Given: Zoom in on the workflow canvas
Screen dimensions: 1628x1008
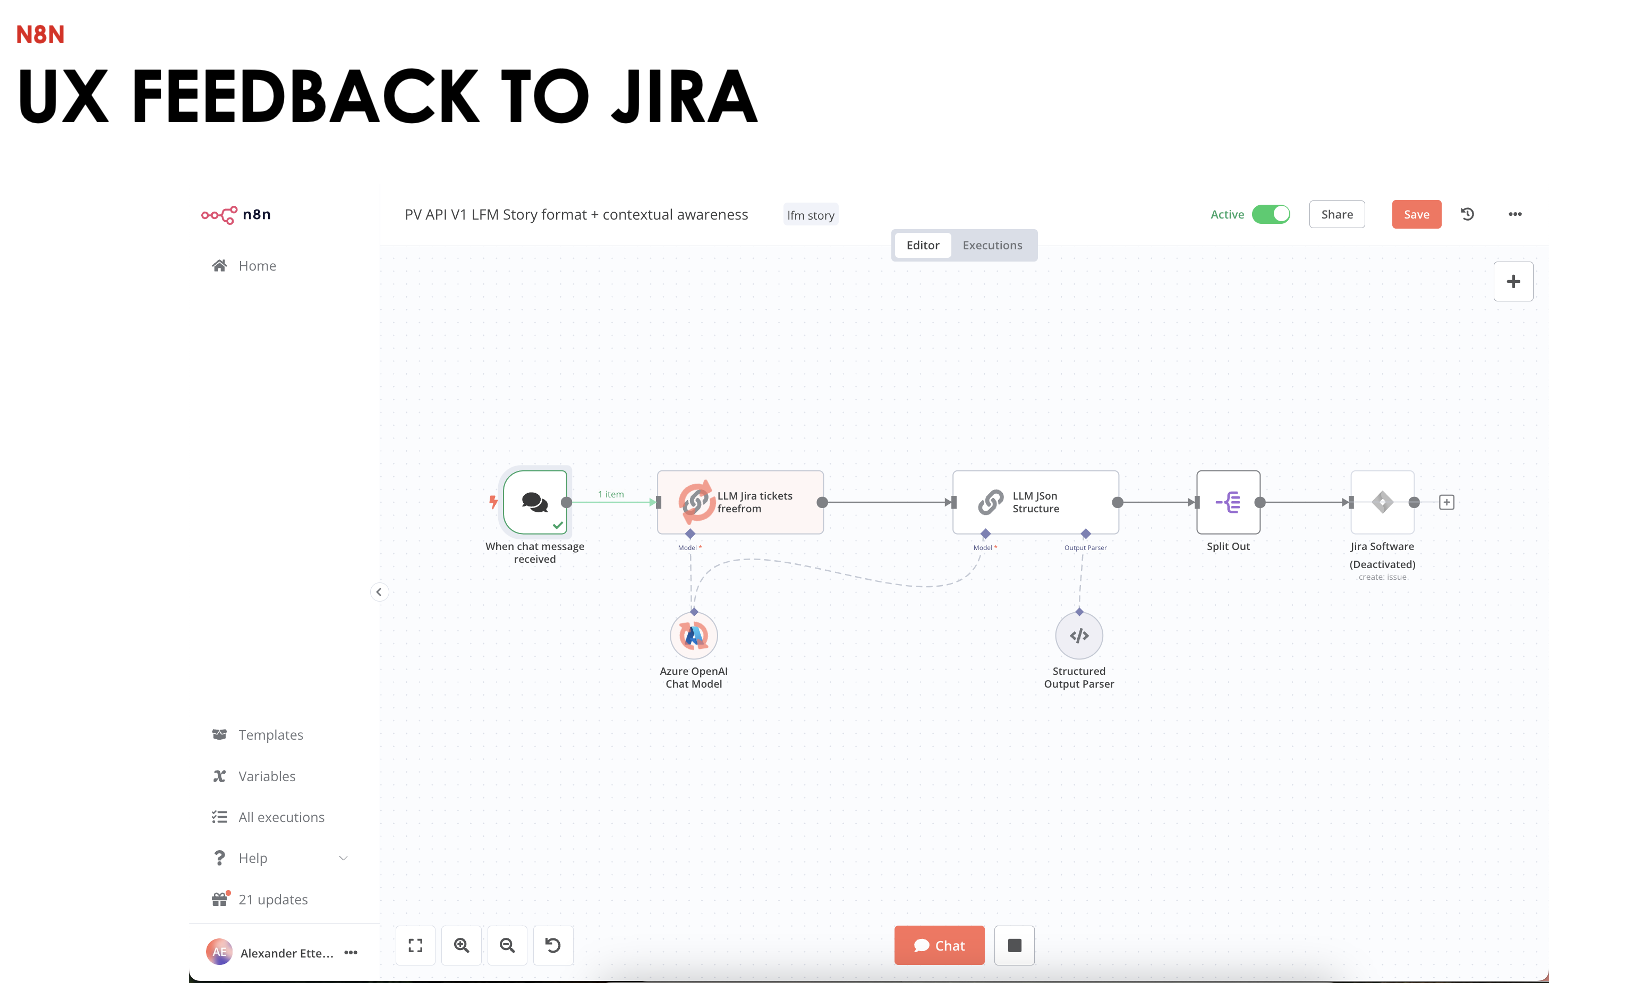Looking at the screenshot, I should 461,945.
